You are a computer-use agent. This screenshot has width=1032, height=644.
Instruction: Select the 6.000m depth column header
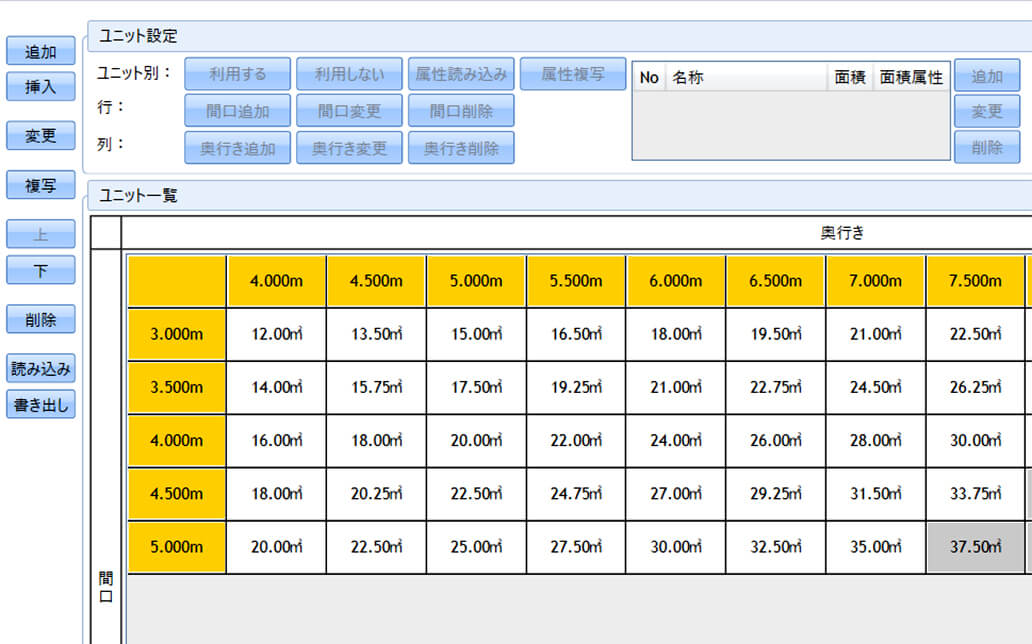click(x=675, y=281)
